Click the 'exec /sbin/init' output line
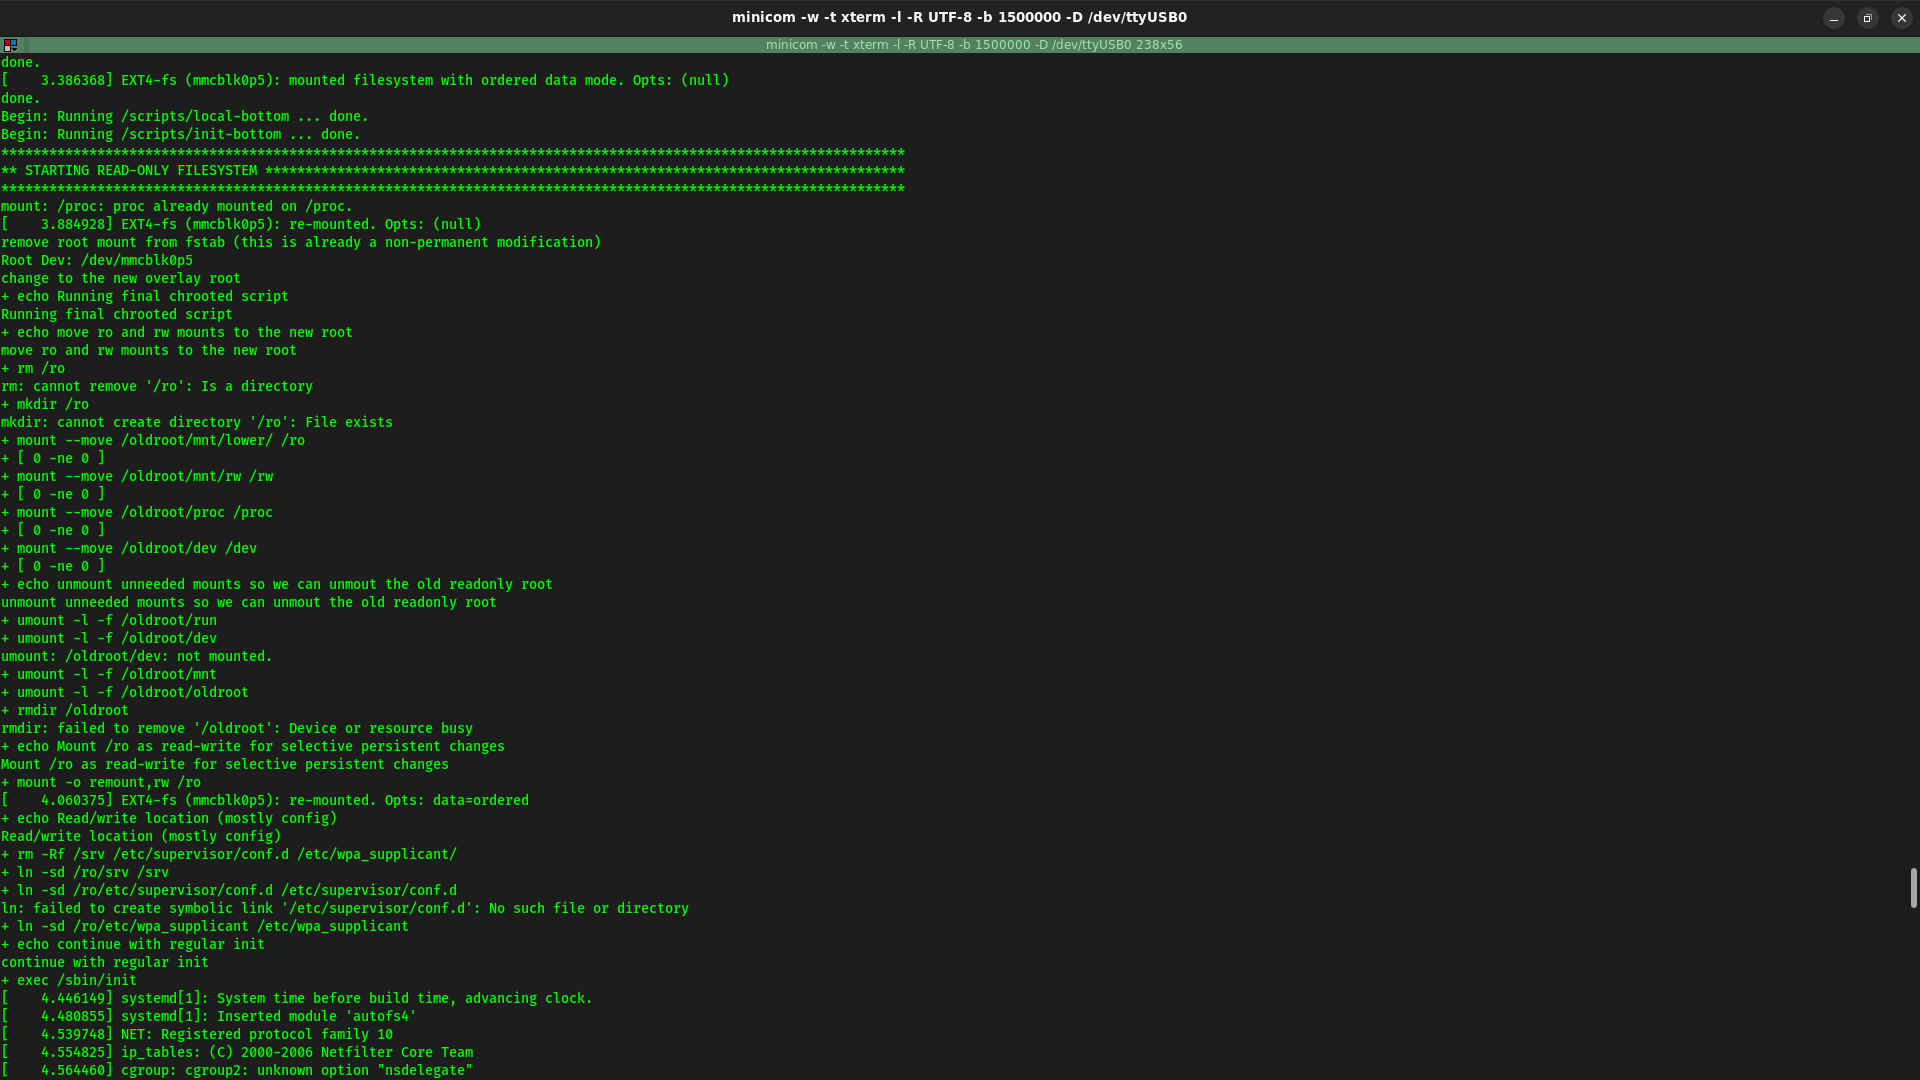The width and height of the screenshot is (1920, 1080). [x=69, y=981]
